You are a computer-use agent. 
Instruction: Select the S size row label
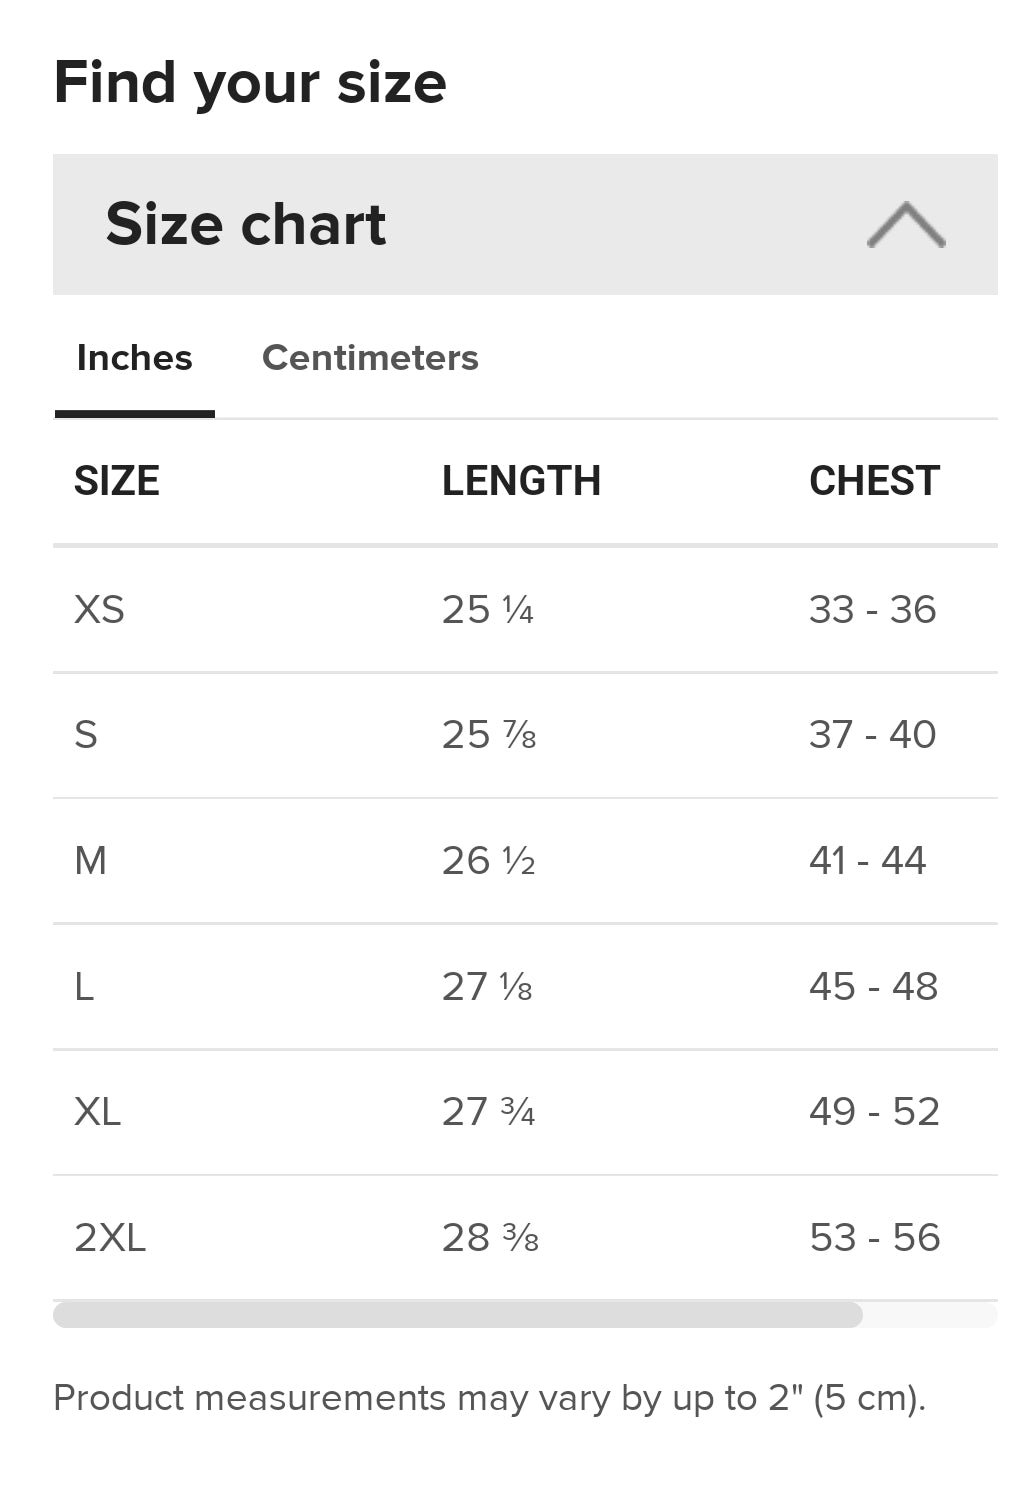tap(86, 735)
